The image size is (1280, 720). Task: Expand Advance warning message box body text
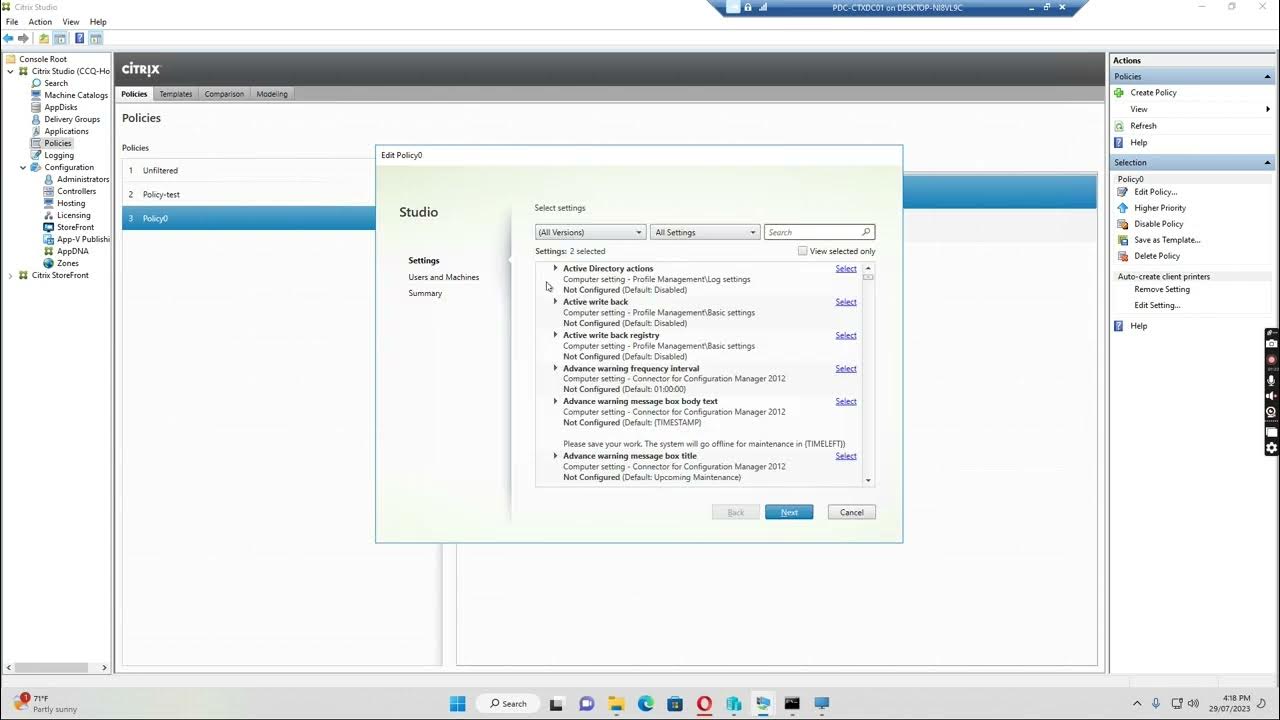555,401
